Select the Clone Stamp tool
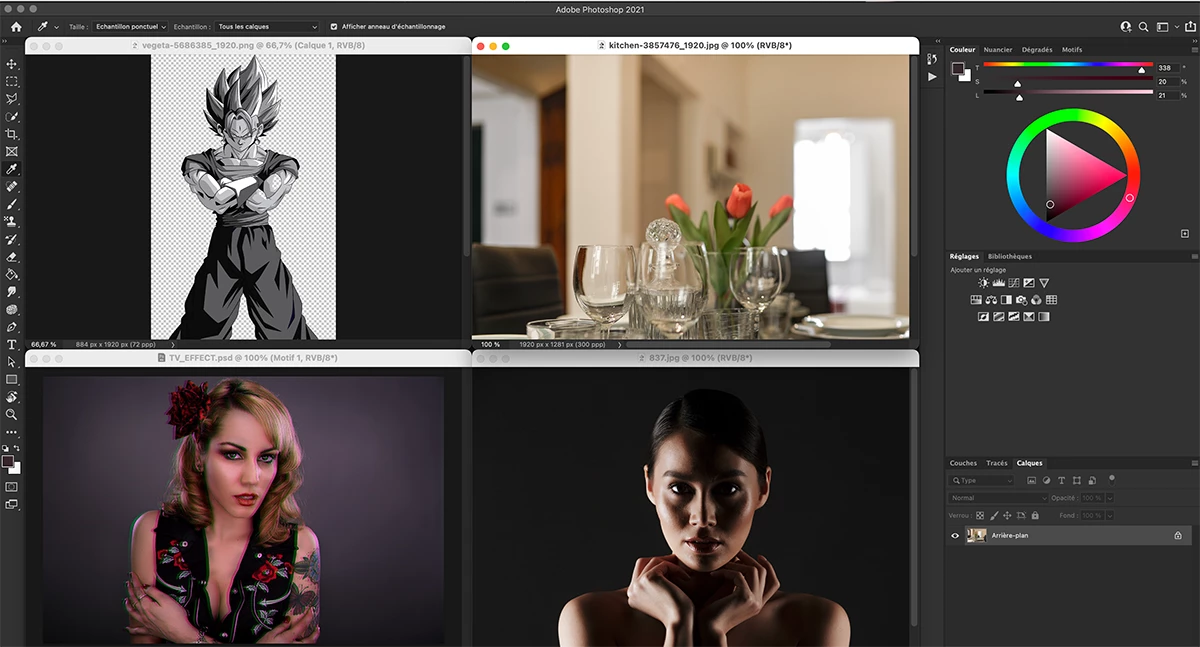The width and height of the screenshot is (1200, 647). (12, 222)
